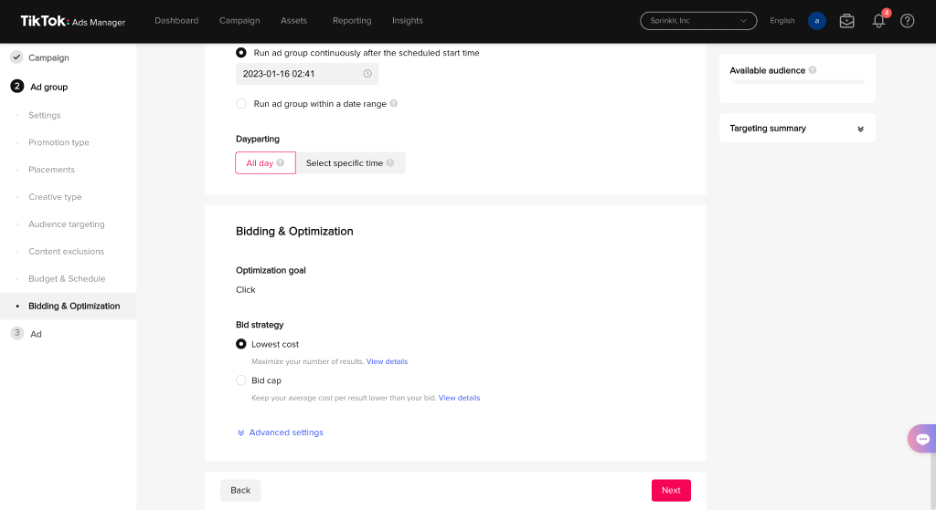
Task: Open the briefcase business center icon
Action: (x=846, y=21)
